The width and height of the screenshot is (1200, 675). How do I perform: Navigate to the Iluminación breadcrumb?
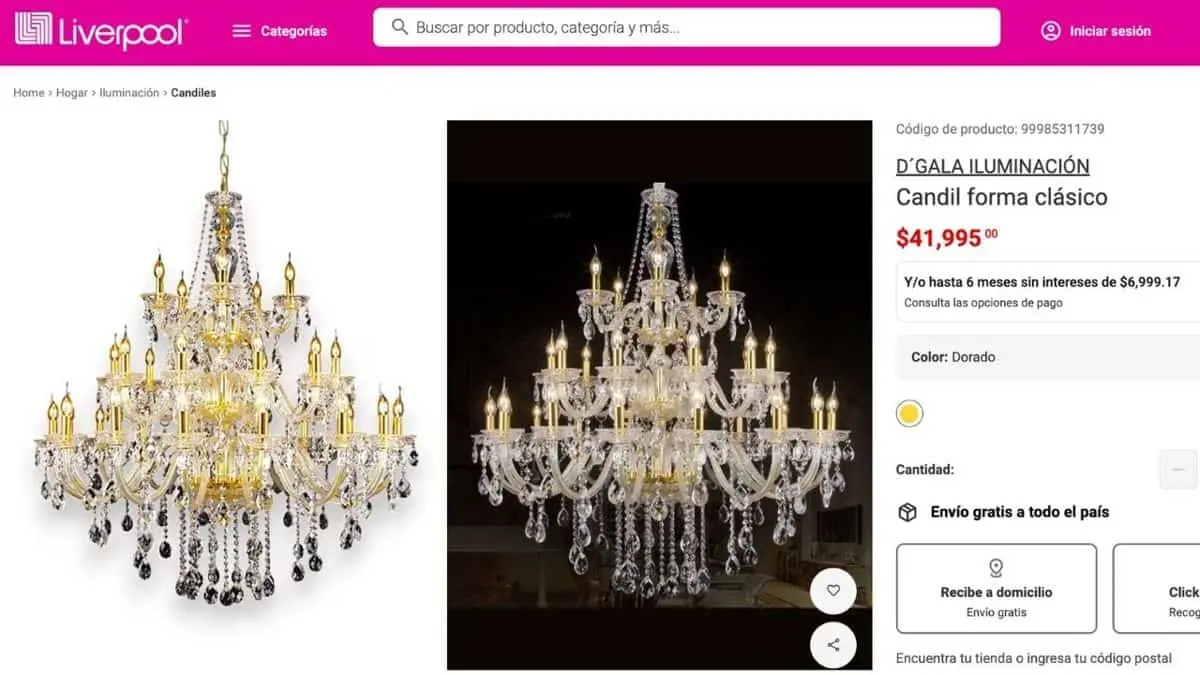coord(129,93)
